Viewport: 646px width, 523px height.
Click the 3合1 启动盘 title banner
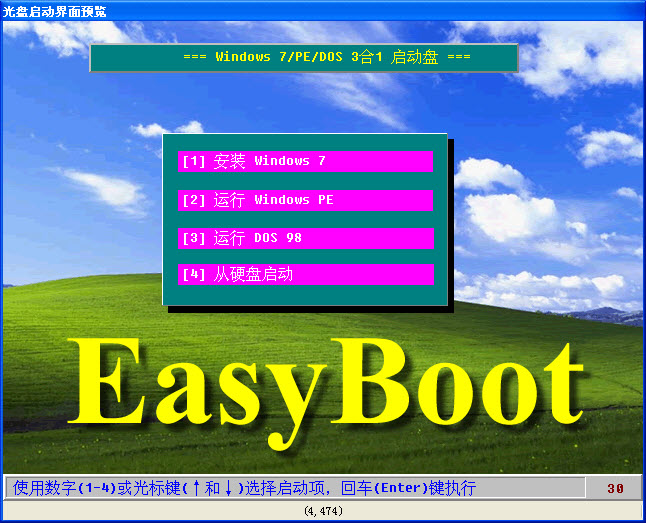(x=304, y=57)
